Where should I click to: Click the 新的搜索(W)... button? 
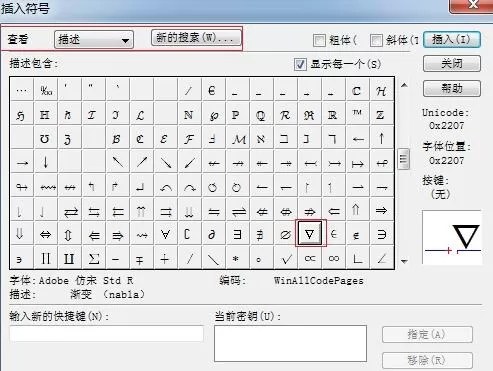[x=196, y=37]
